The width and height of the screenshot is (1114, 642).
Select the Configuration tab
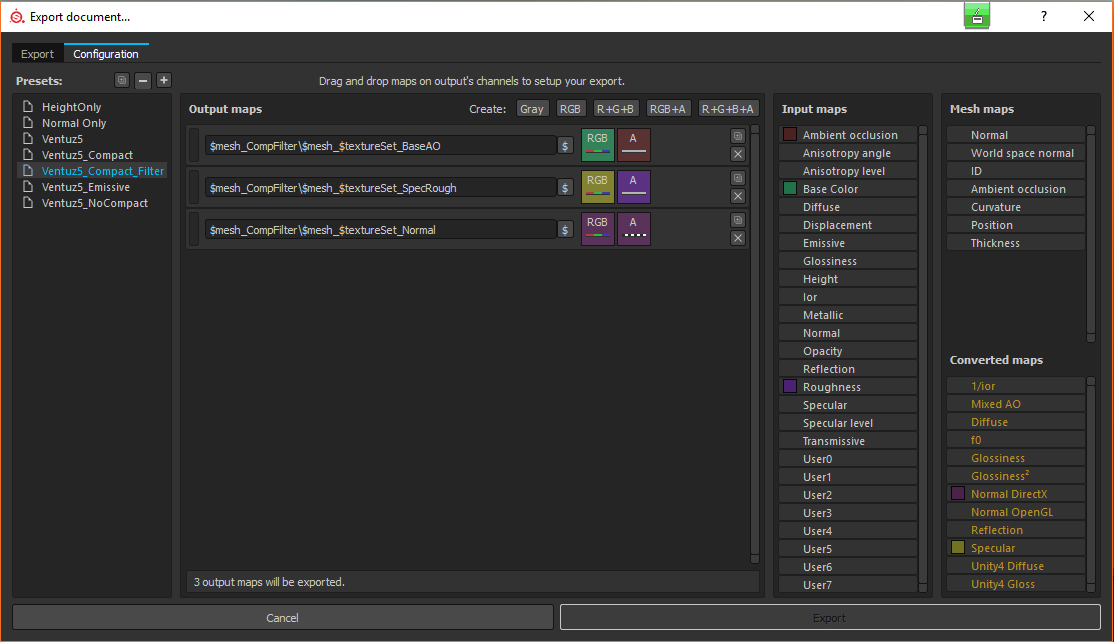[x=106, y=54]
